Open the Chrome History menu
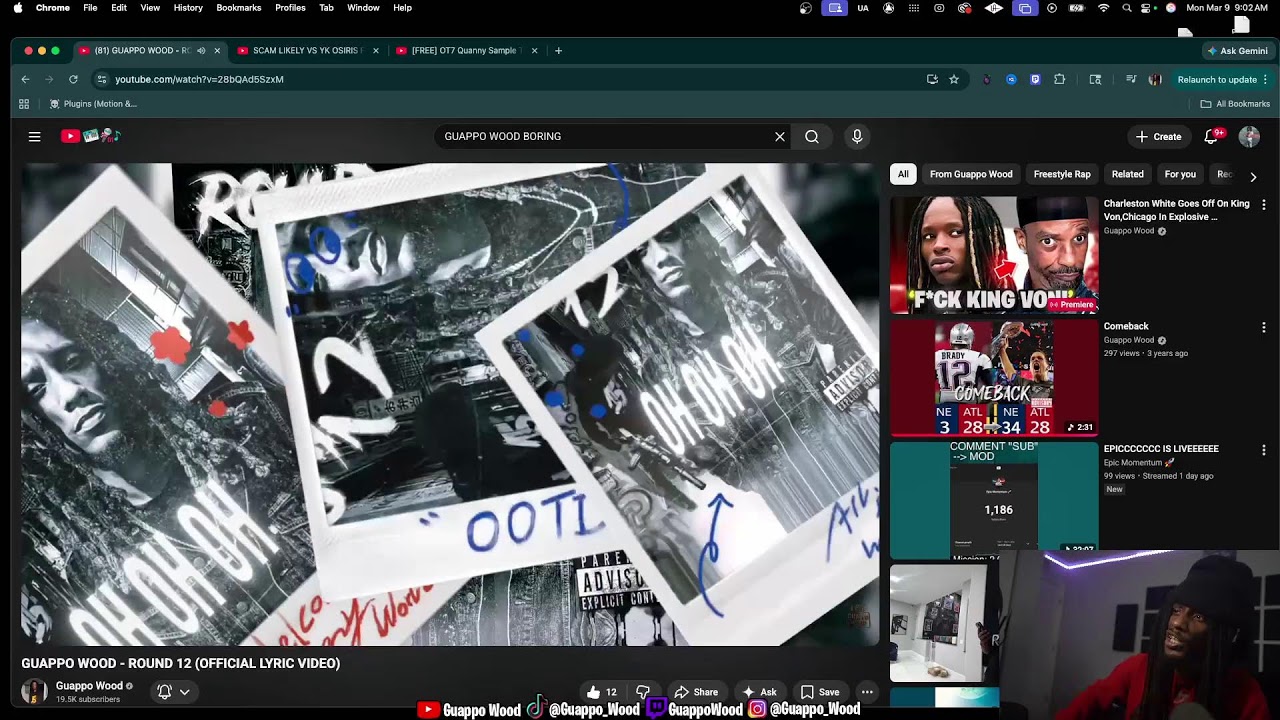The width and height of the screenshot is (1280, 720). pyautogui.click(x=188, y=8)
